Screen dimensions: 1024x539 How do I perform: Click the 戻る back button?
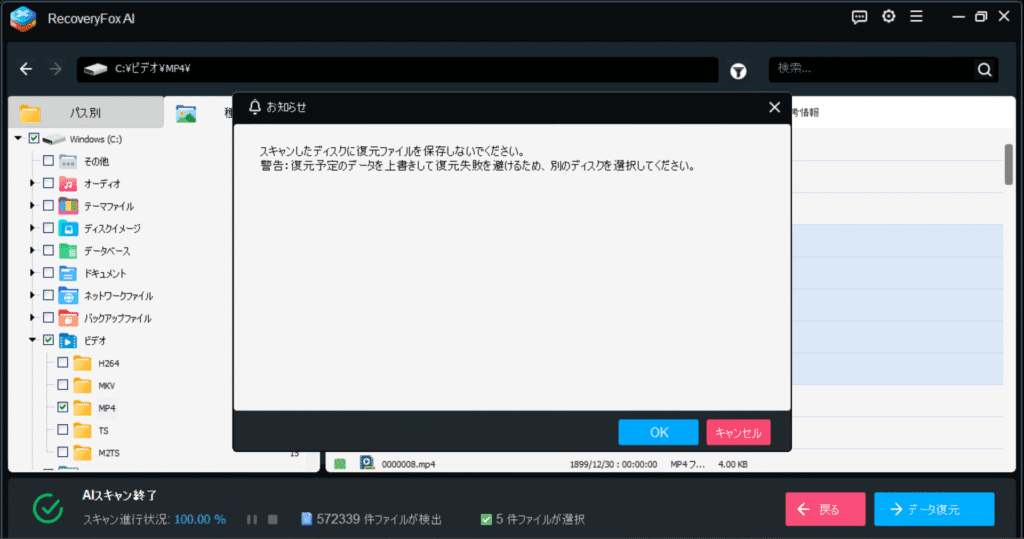click(x=825, y=509)
